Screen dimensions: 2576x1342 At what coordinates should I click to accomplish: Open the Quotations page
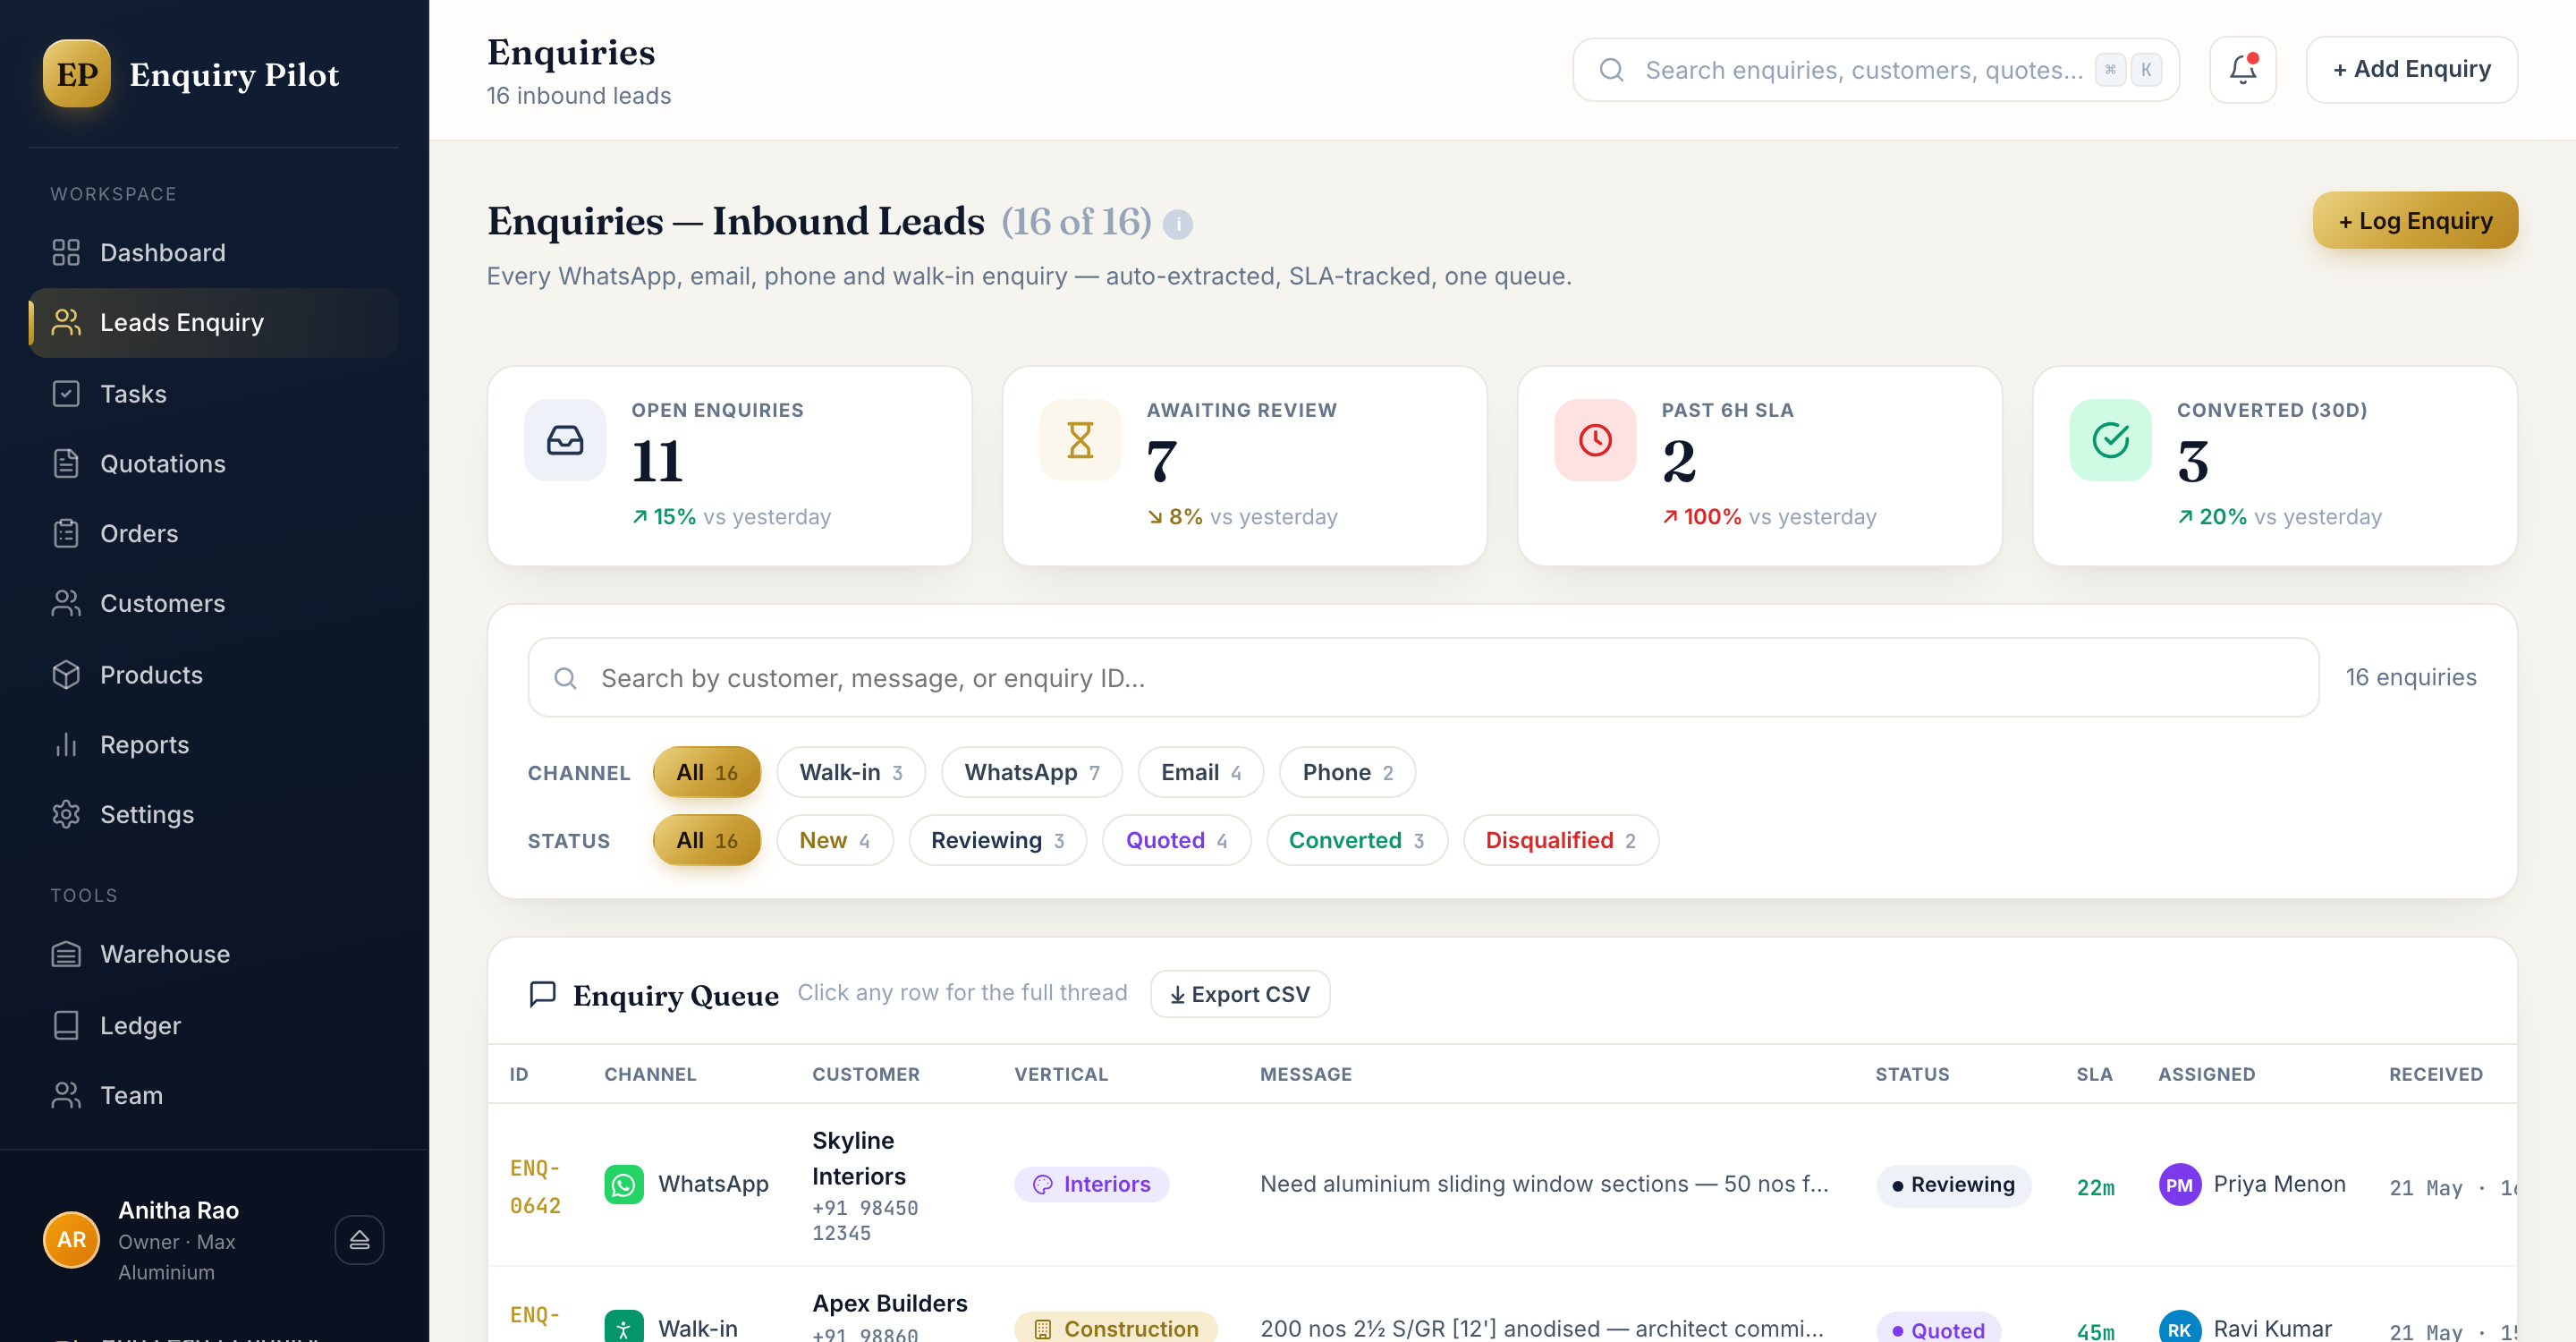pos(213,463)
